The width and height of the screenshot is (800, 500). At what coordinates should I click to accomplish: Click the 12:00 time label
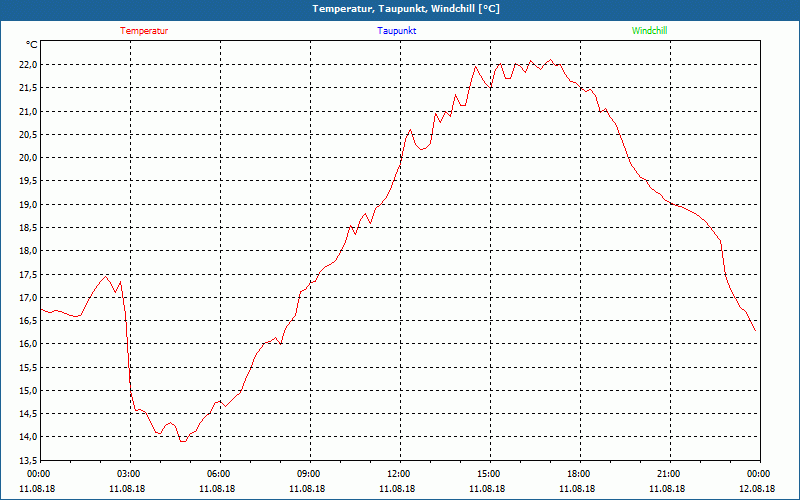coord(397,474)
